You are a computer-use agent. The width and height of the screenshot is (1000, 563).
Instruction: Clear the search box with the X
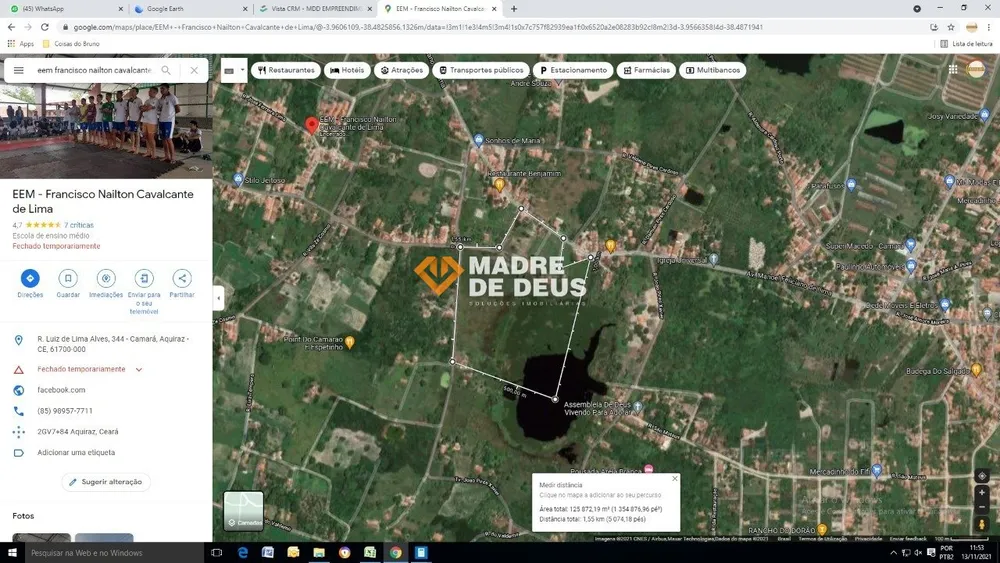(194, 70)
